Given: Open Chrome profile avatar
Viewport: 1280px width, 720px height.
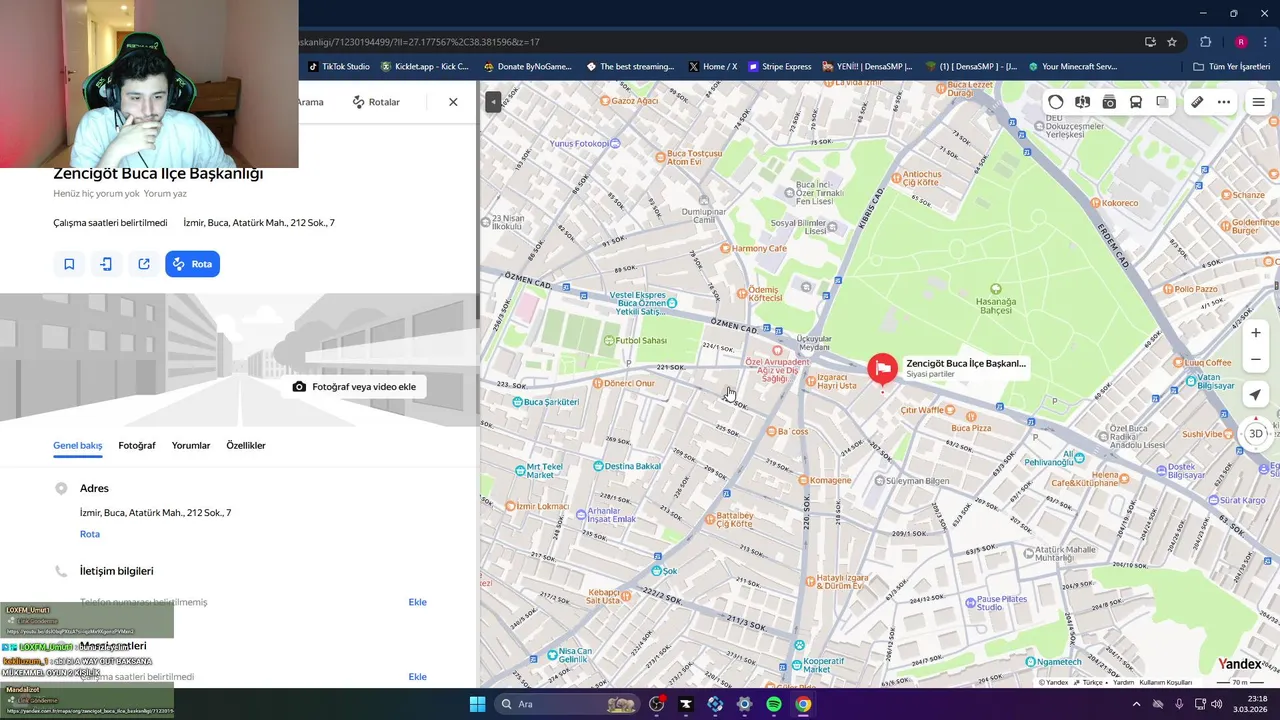Looking at the screenshot, I should click(1241, 42).
